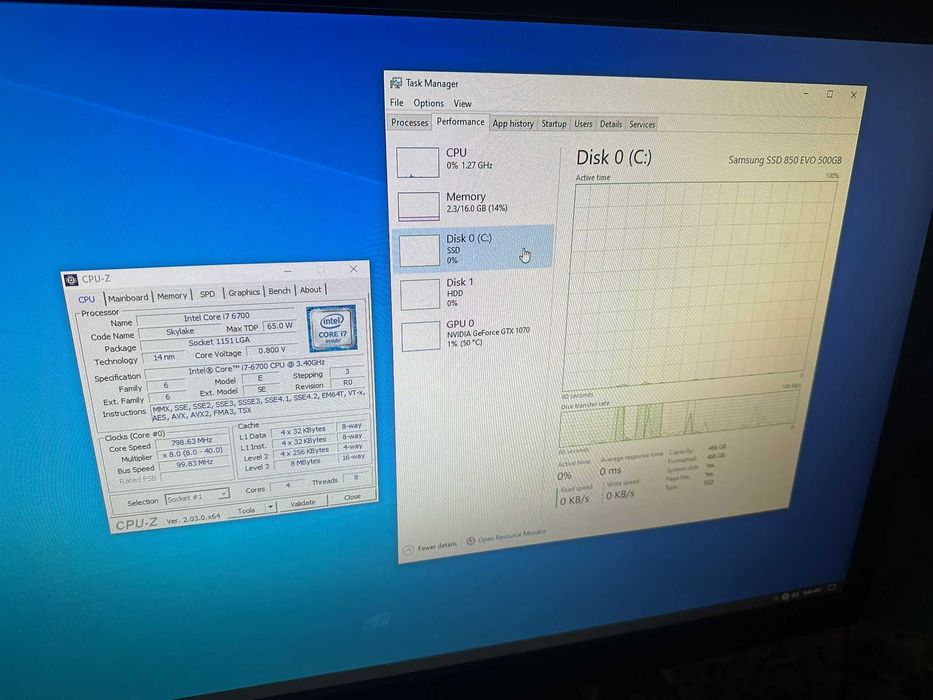The width and height of the screenshot is (933, 700).
Task: Select the Disk 0 (C:) SSD entry
Action: tap(473, 249)
